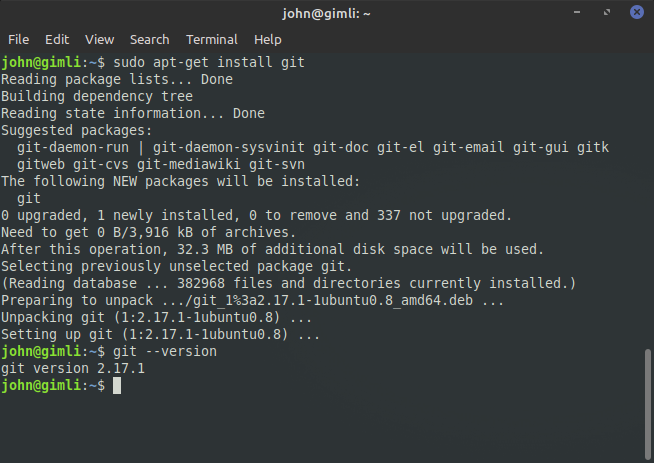Viewport: 654px width, 463px height.
Task: Click the 'git --version' command text
Action: tap(165, 352)
